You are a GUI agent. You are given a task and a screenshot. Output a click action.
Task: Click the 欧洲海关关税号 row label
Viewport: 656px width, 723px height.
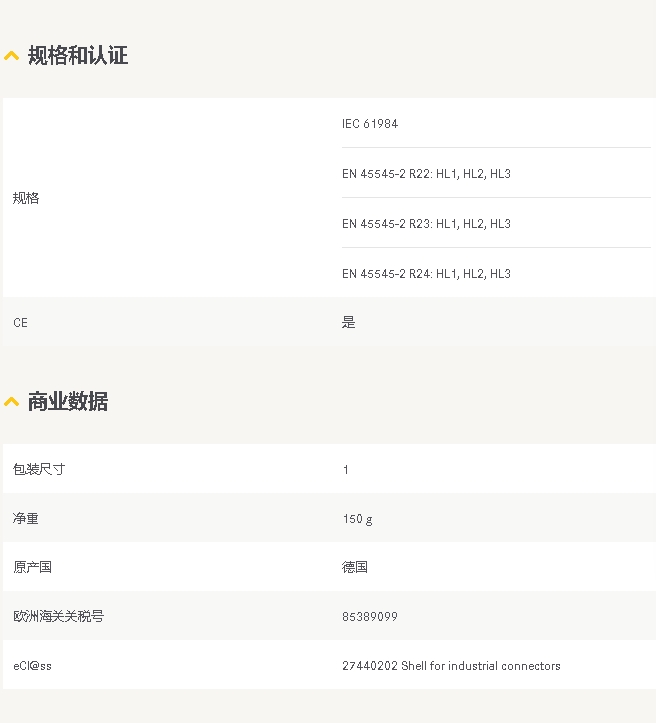pos(58,616)
